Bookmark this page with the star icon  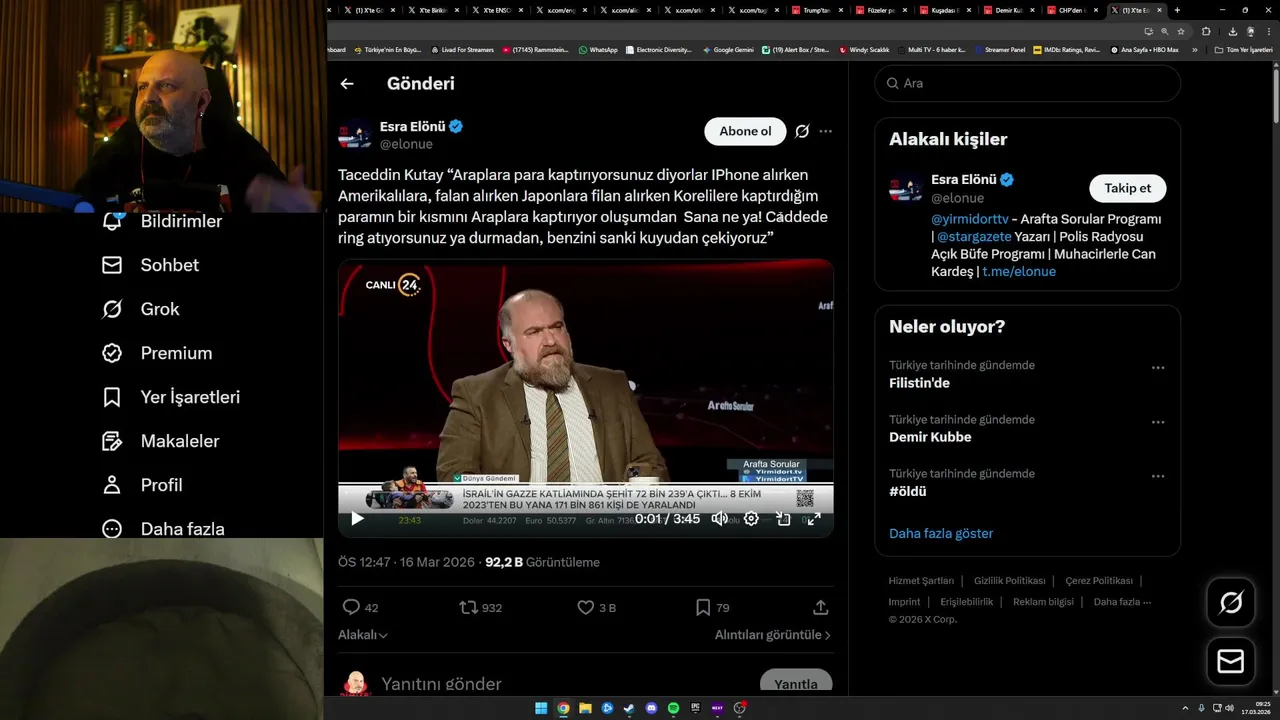1179,31
